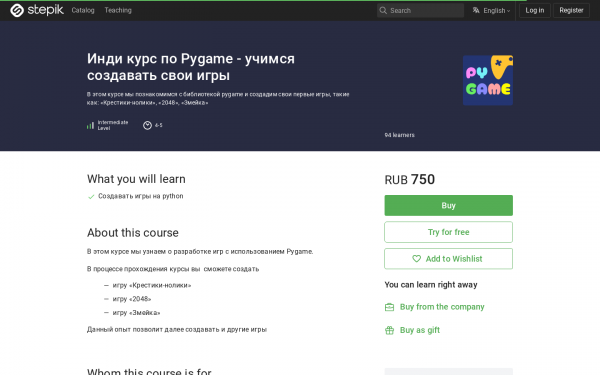600x375 pixels.
Task: Click the Add to Wishlist button
Action: click(448, 259)
